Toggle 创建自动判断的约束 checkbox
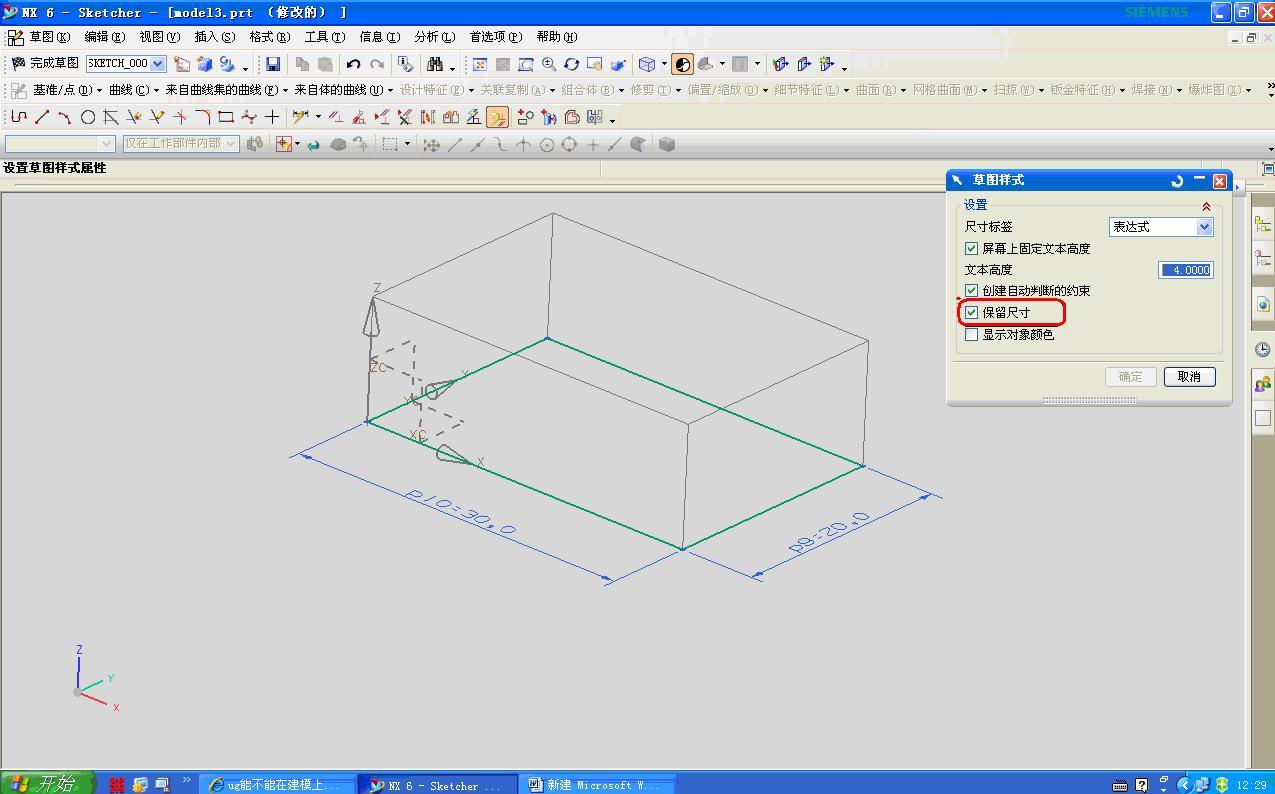The height and width of the screenshot is (794, 1275). 971,290
